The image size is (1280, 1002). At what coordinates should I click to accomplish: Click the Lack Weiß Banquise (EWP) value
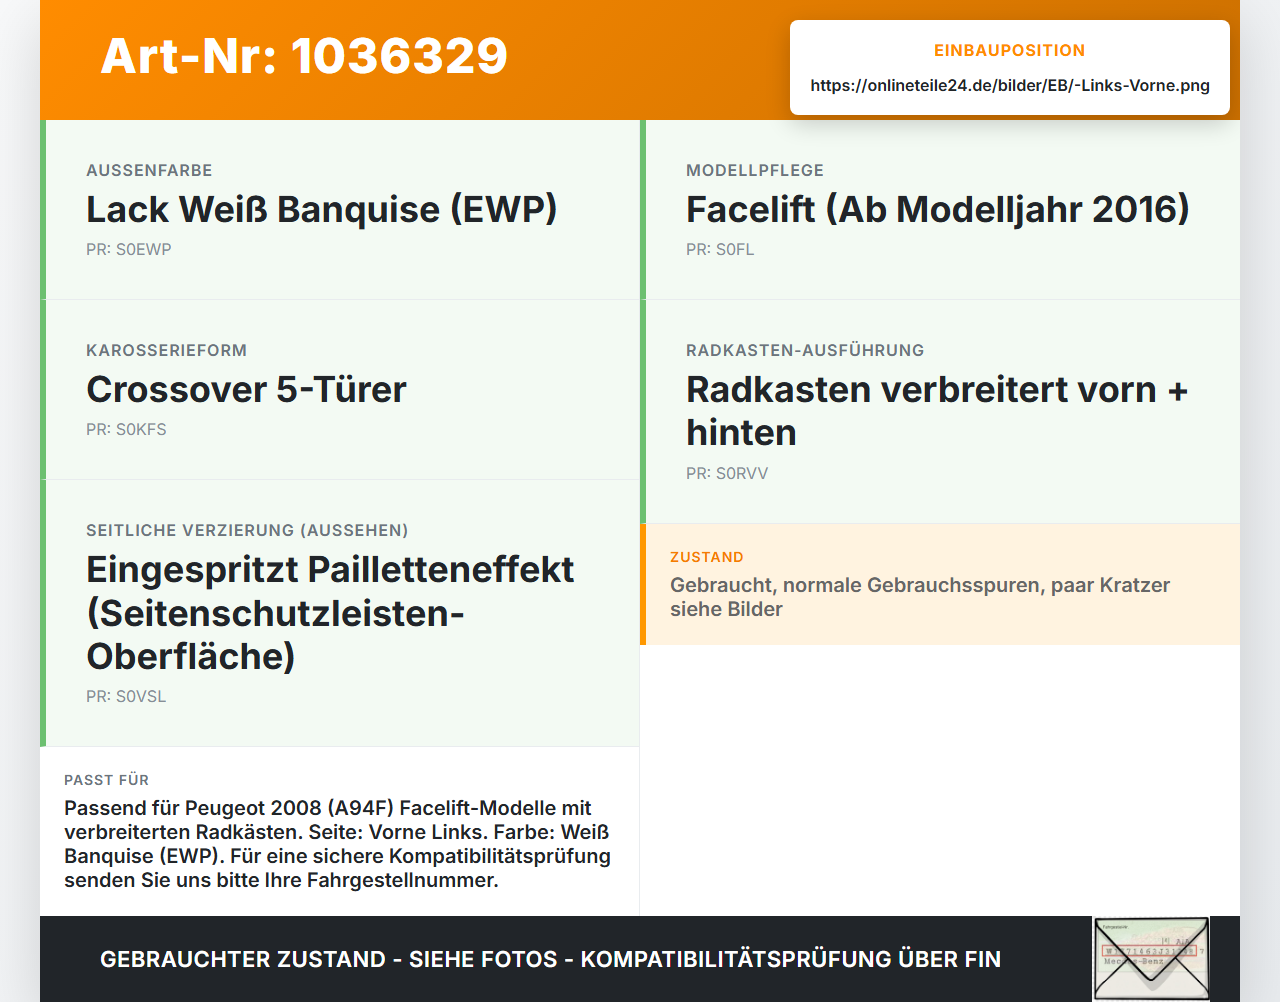pyautogui.click(x=321, y=209)
